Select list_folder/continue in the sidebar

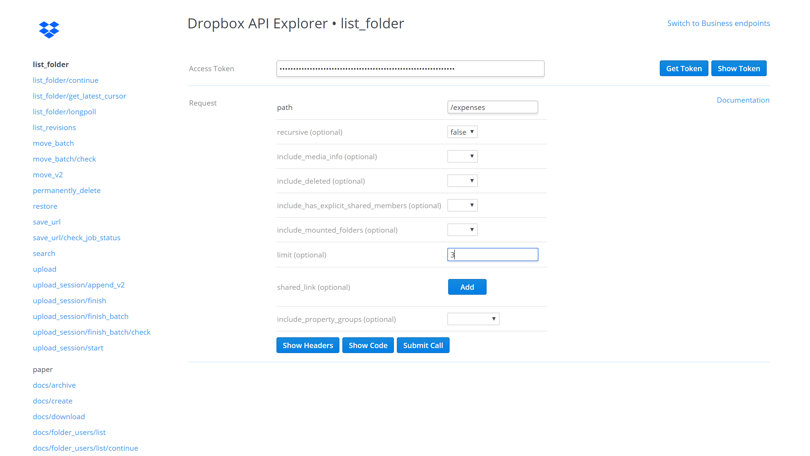click(65, 80)
